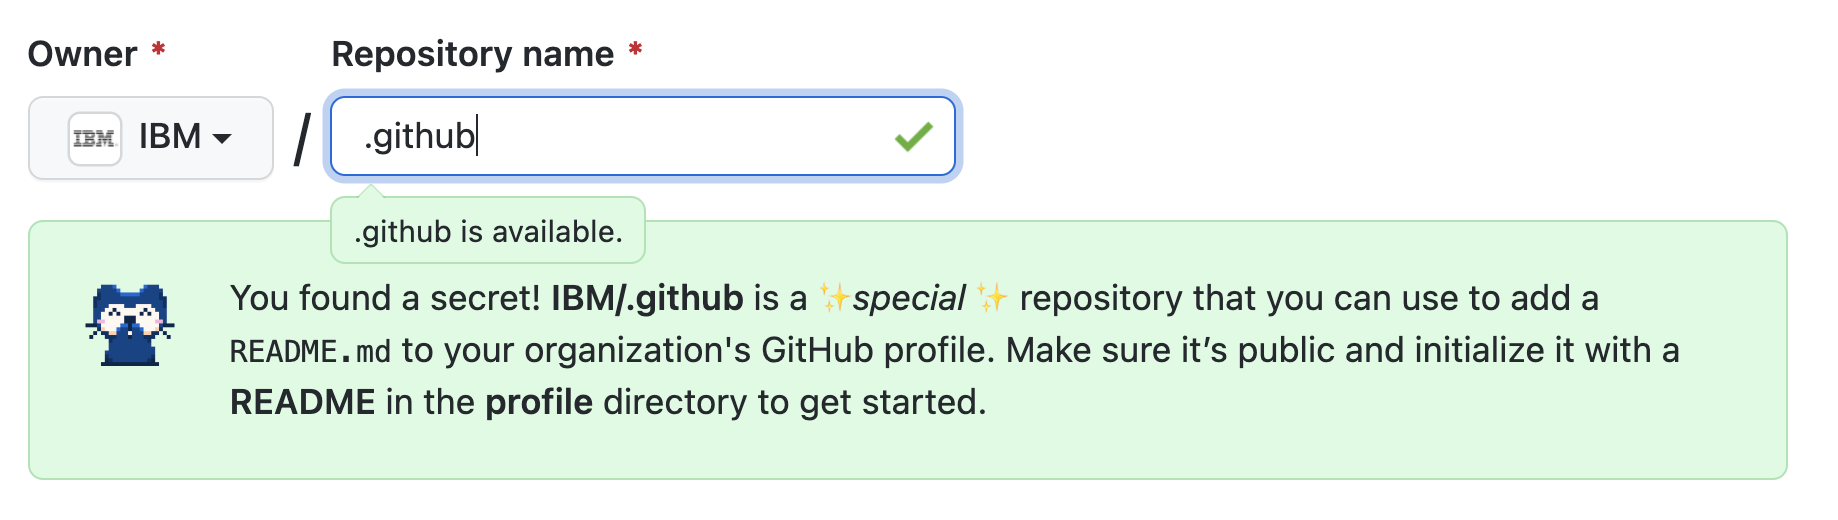The height and width of the screenshot is (520, 1838).
Task: Focus the Repository name input field
Action: pos(643,136)
